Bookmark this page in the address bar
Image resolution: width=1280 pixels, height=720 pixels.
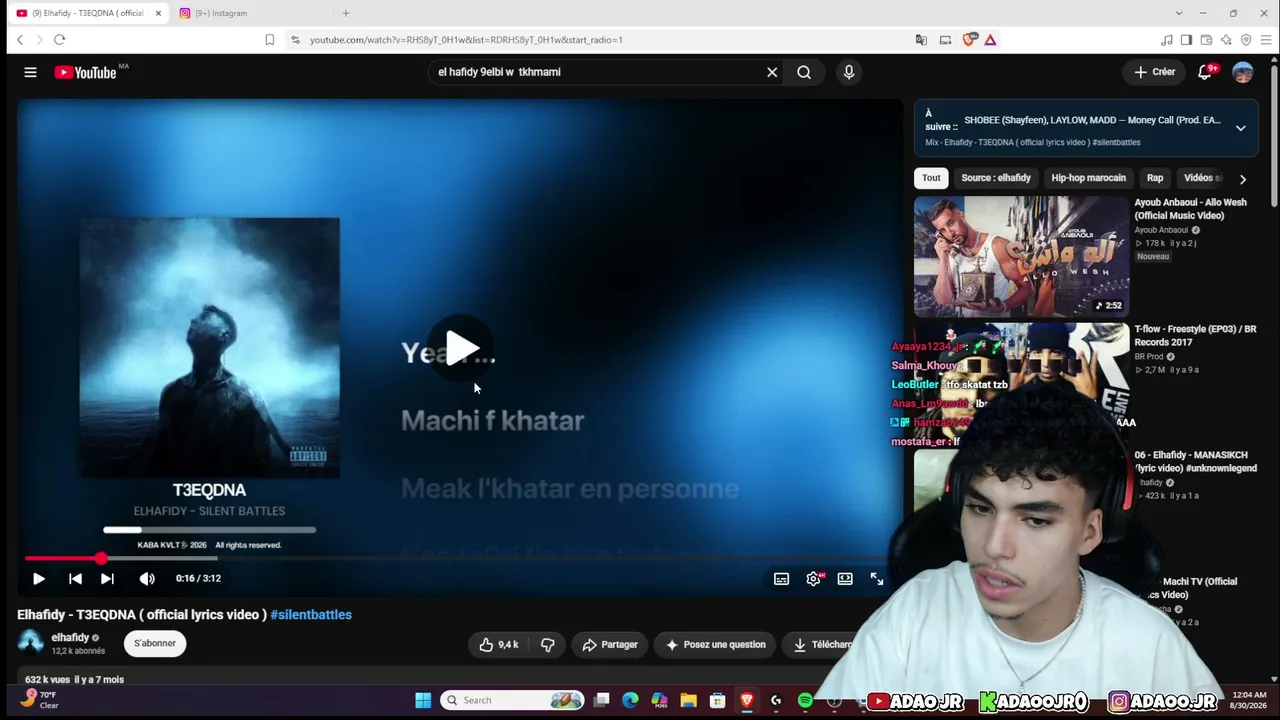click(269, 40)
